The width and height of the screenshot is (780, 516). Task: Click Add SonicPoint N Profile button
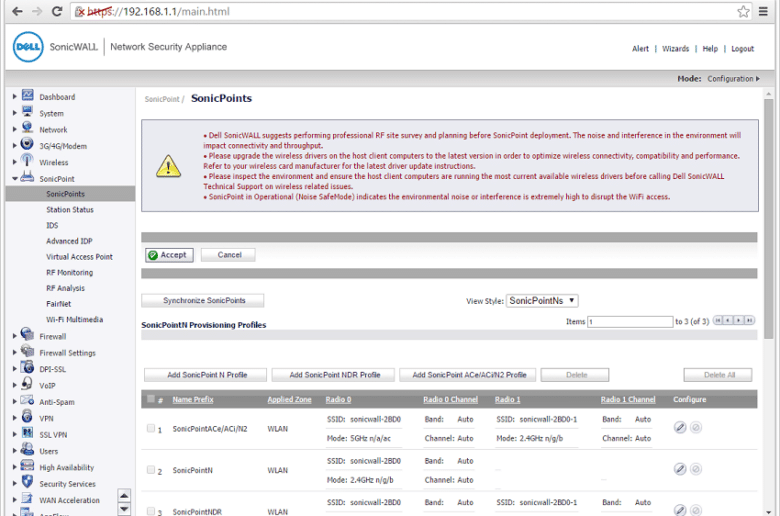coord(205,375)
